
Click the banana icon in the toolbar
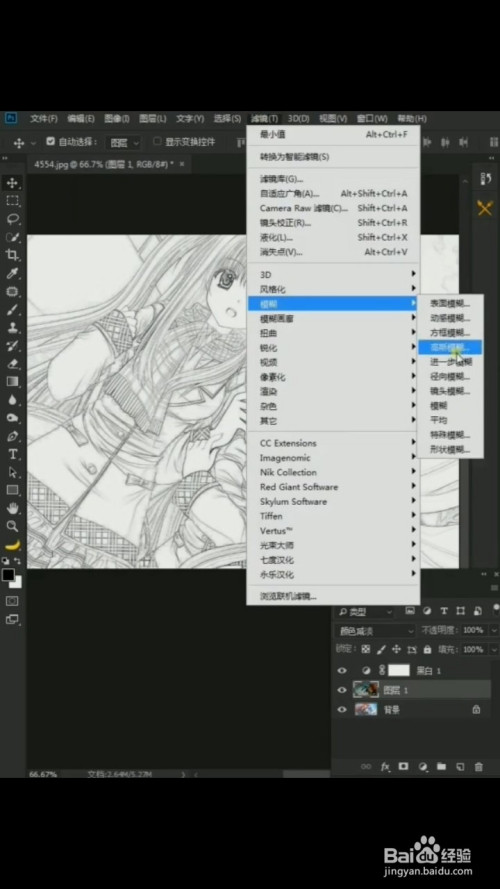pos(12,545)
